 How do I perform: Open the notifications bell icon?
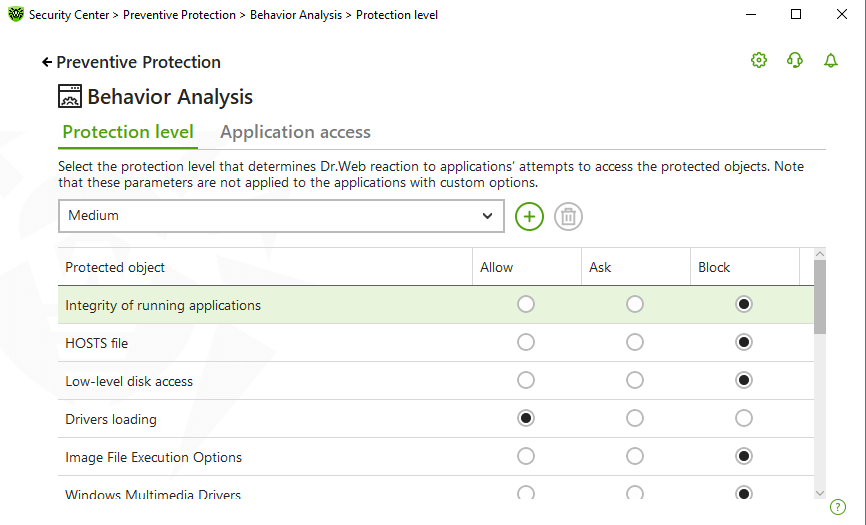(x=831, y=60)
